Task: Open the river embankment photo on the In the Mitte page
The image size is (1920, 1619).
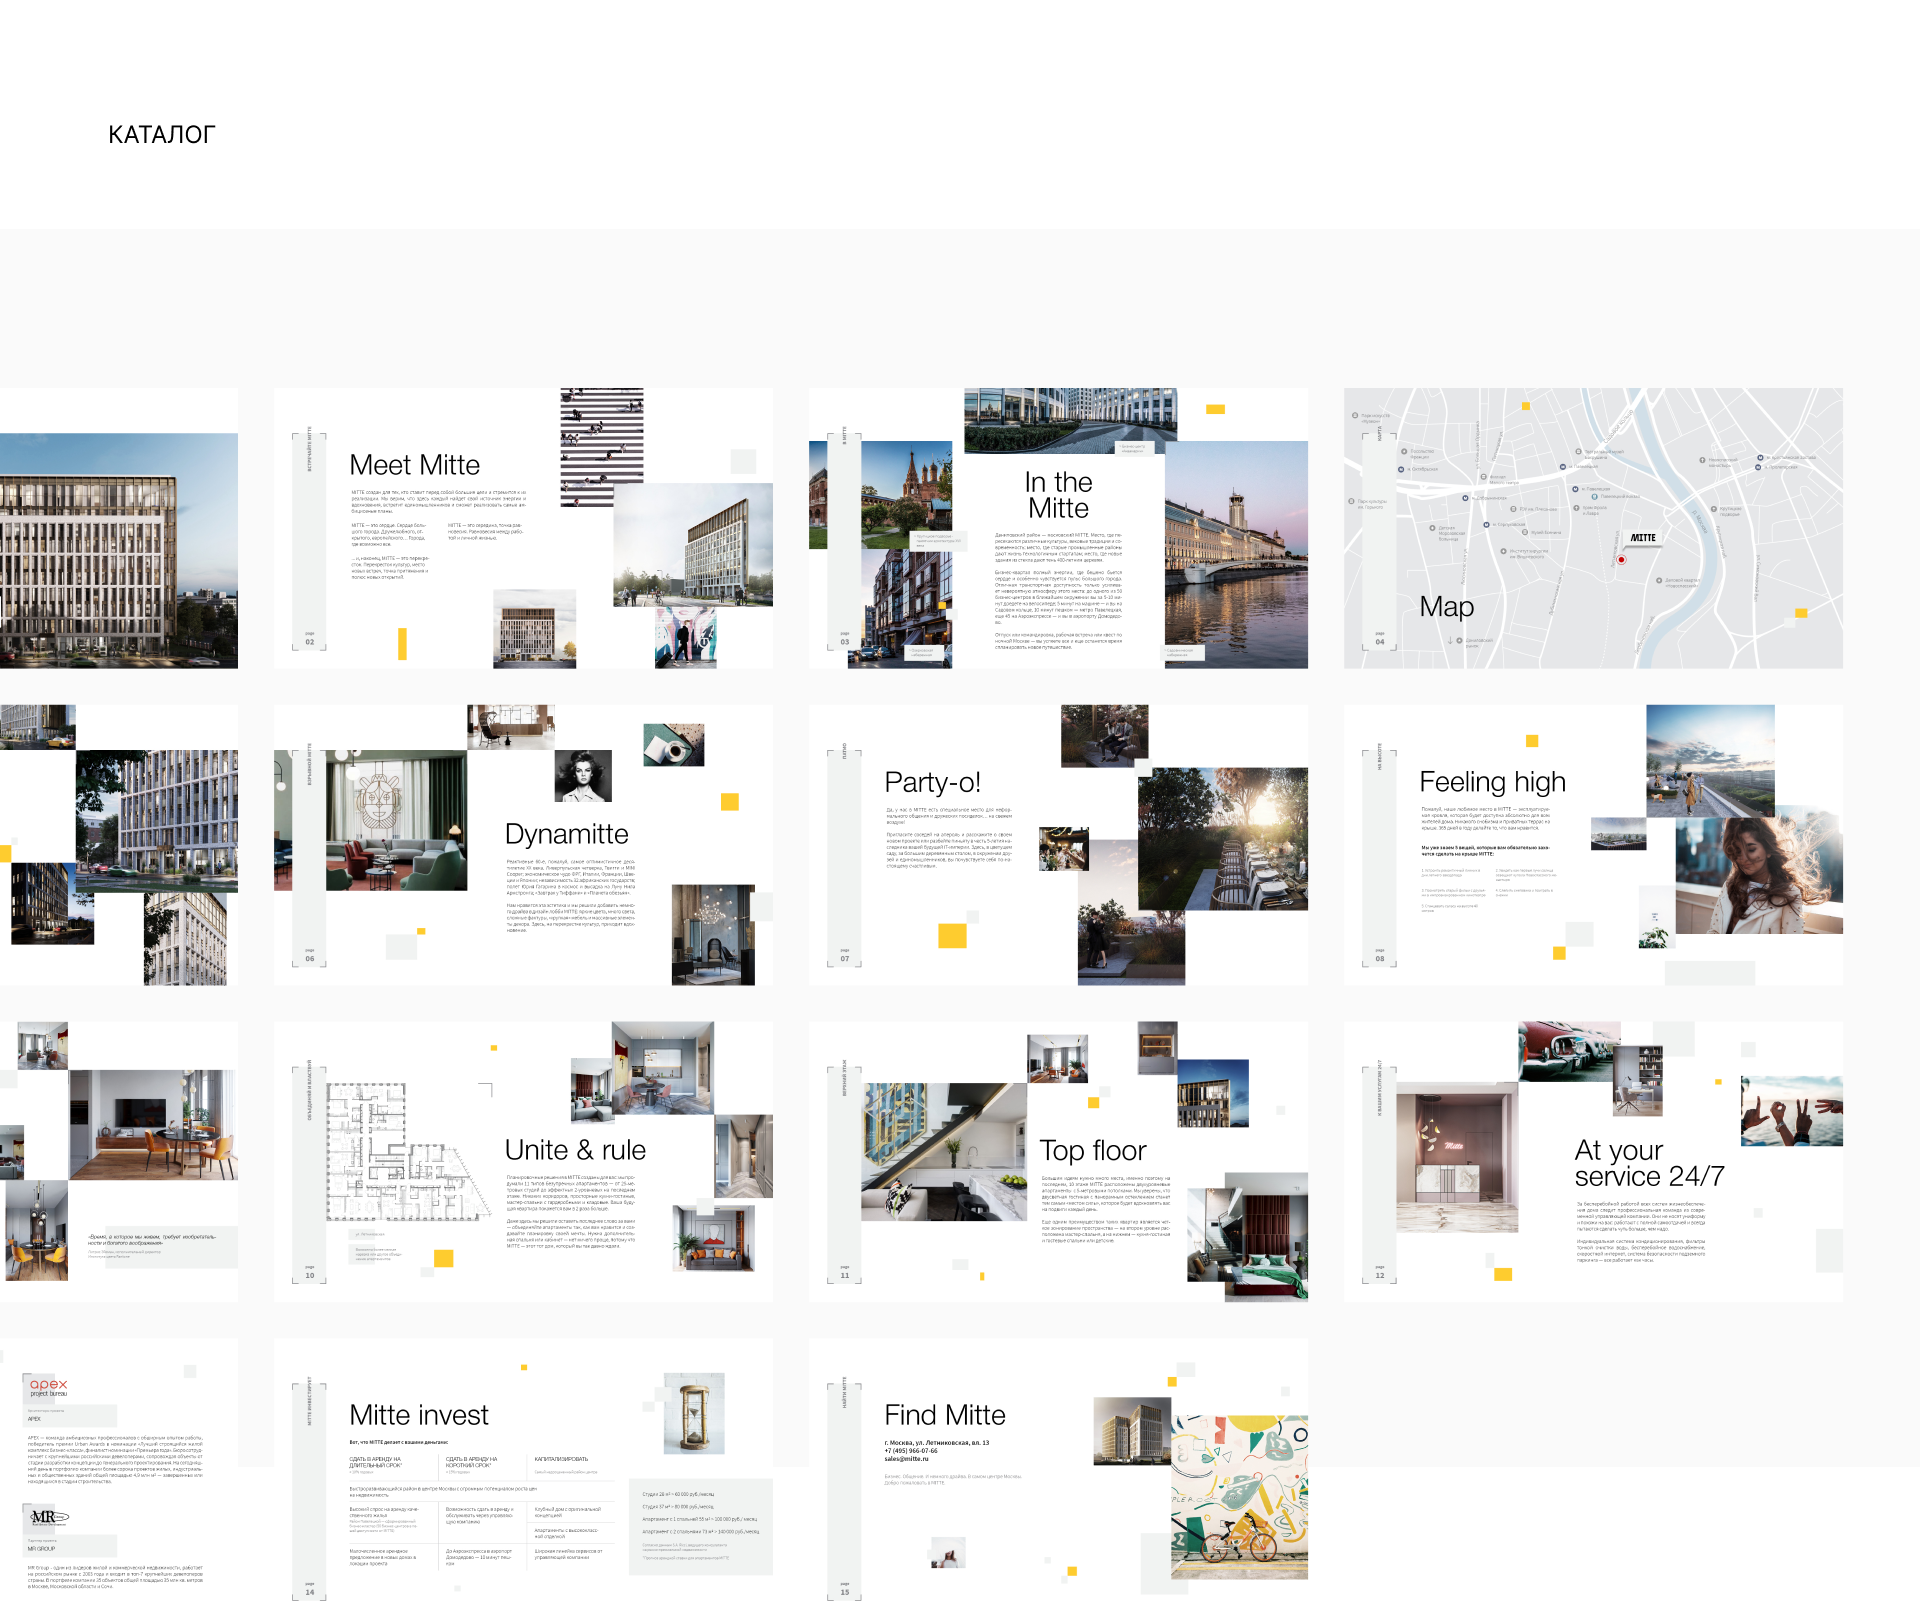Action: 1236,555
